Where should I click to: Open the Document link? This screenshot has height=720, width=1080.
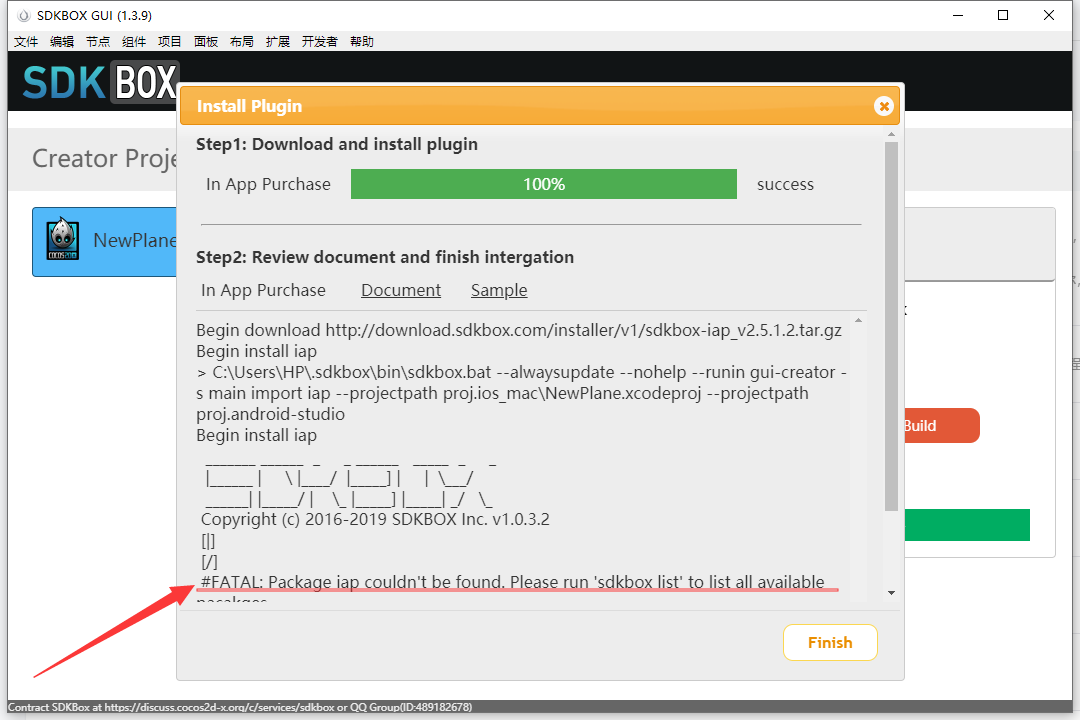(401, 290)
